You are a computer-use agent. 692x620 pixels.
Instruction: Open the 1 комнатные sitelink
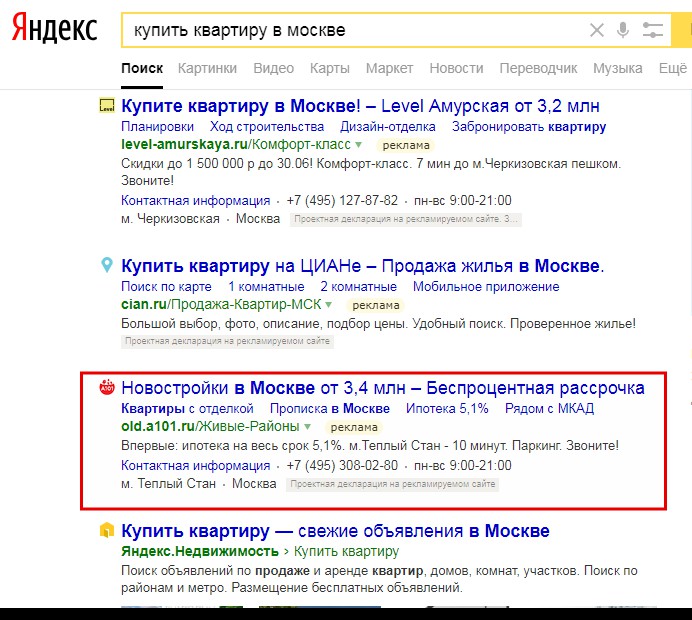[x=266, y=287]
